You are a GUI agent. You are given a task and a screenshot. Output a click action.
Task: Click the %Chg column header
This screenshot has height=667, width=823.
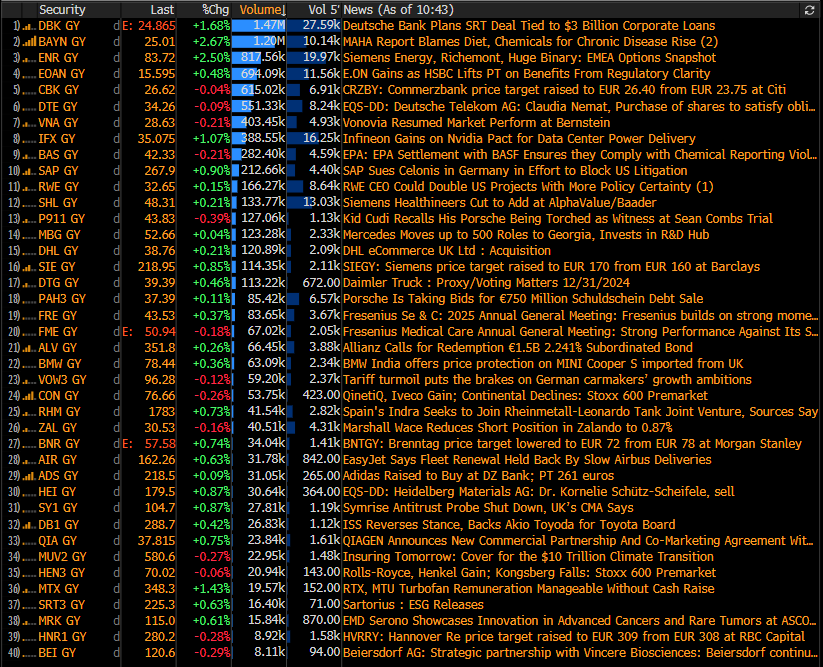216,10
